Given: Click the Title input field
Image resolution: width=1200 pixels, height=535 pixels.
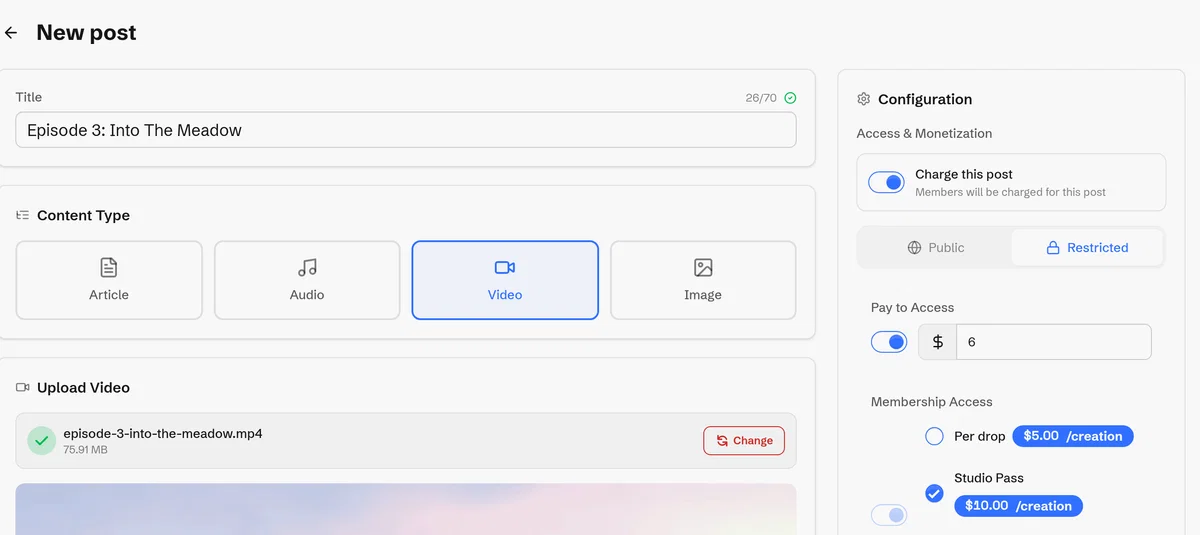Looking at the screenshot, I should tap(406, 130).
